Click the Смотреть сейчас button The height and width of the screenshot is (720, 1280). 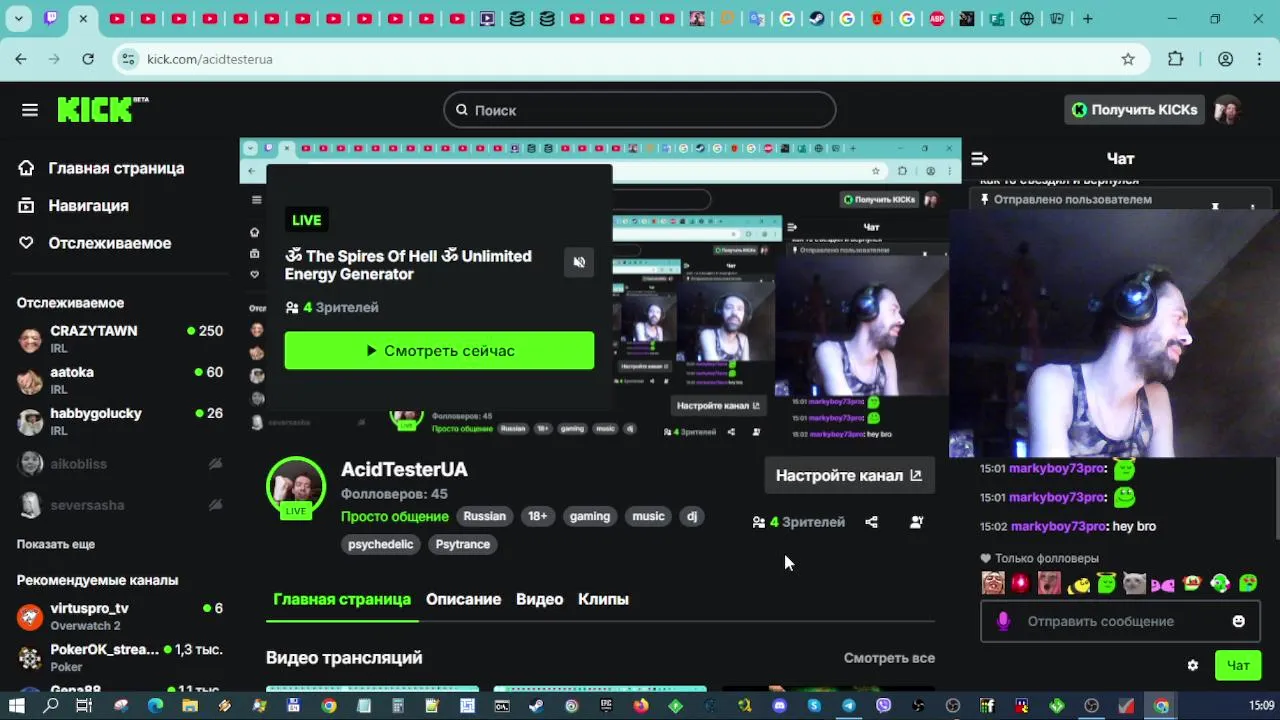(439, 351)
